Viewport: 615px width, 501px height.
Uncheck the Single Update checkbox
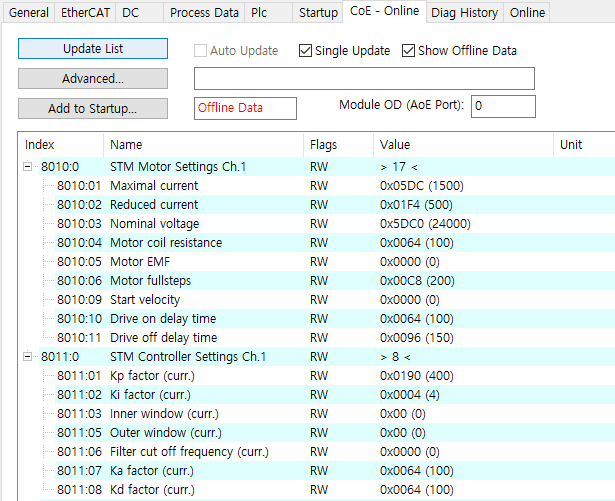[305, 51]
